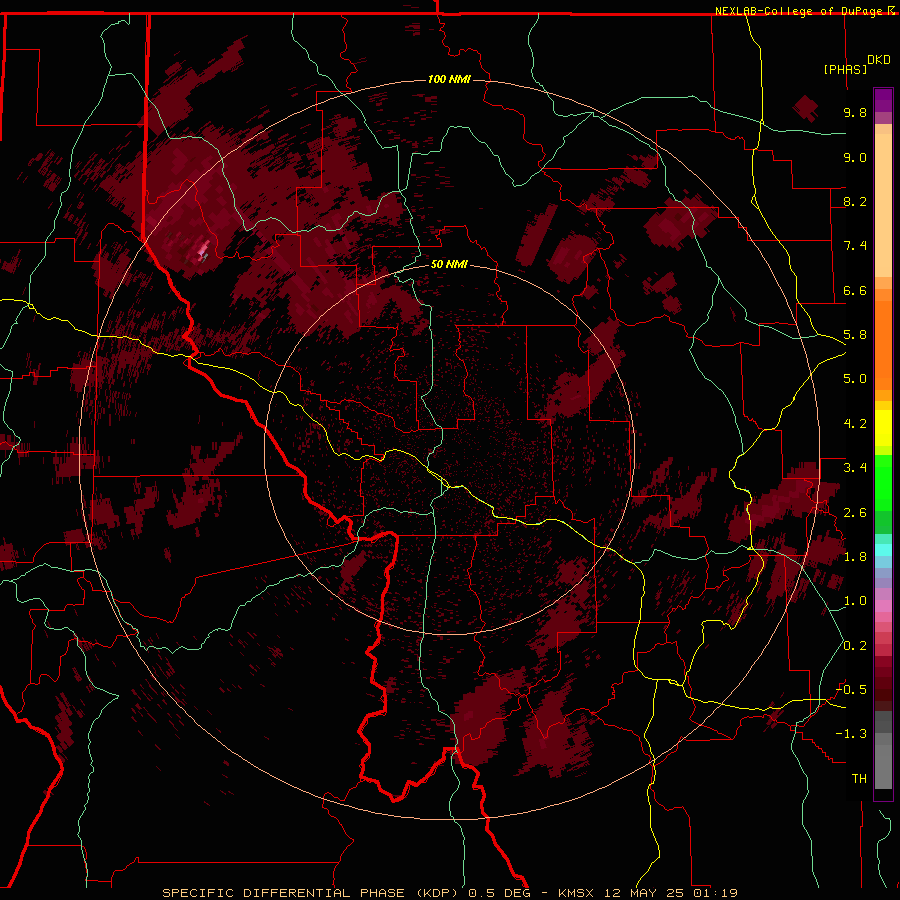Click the 0.2 legend value
900x900 pixels.
click(x=855, y=646)
